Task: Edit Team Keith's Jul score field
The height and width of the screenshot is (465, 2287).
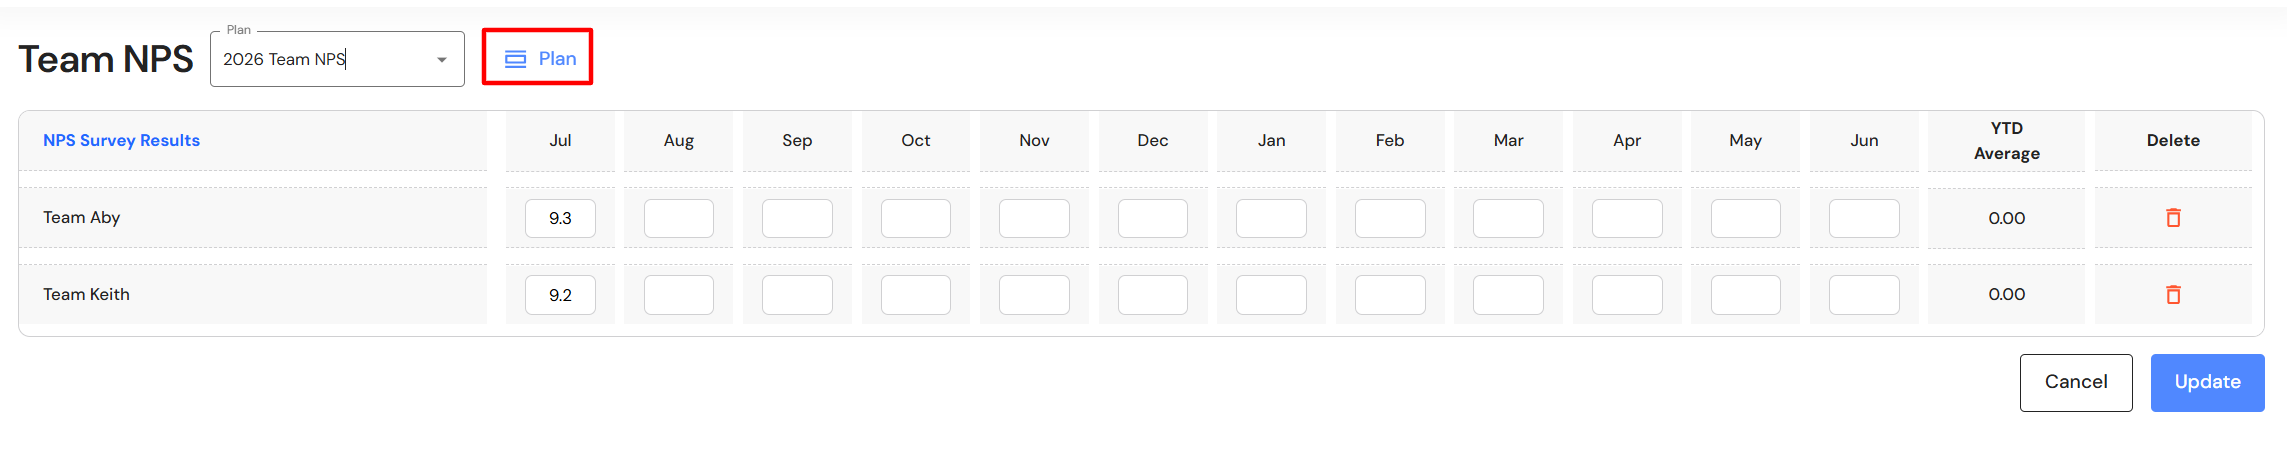Action: point(560,295)
